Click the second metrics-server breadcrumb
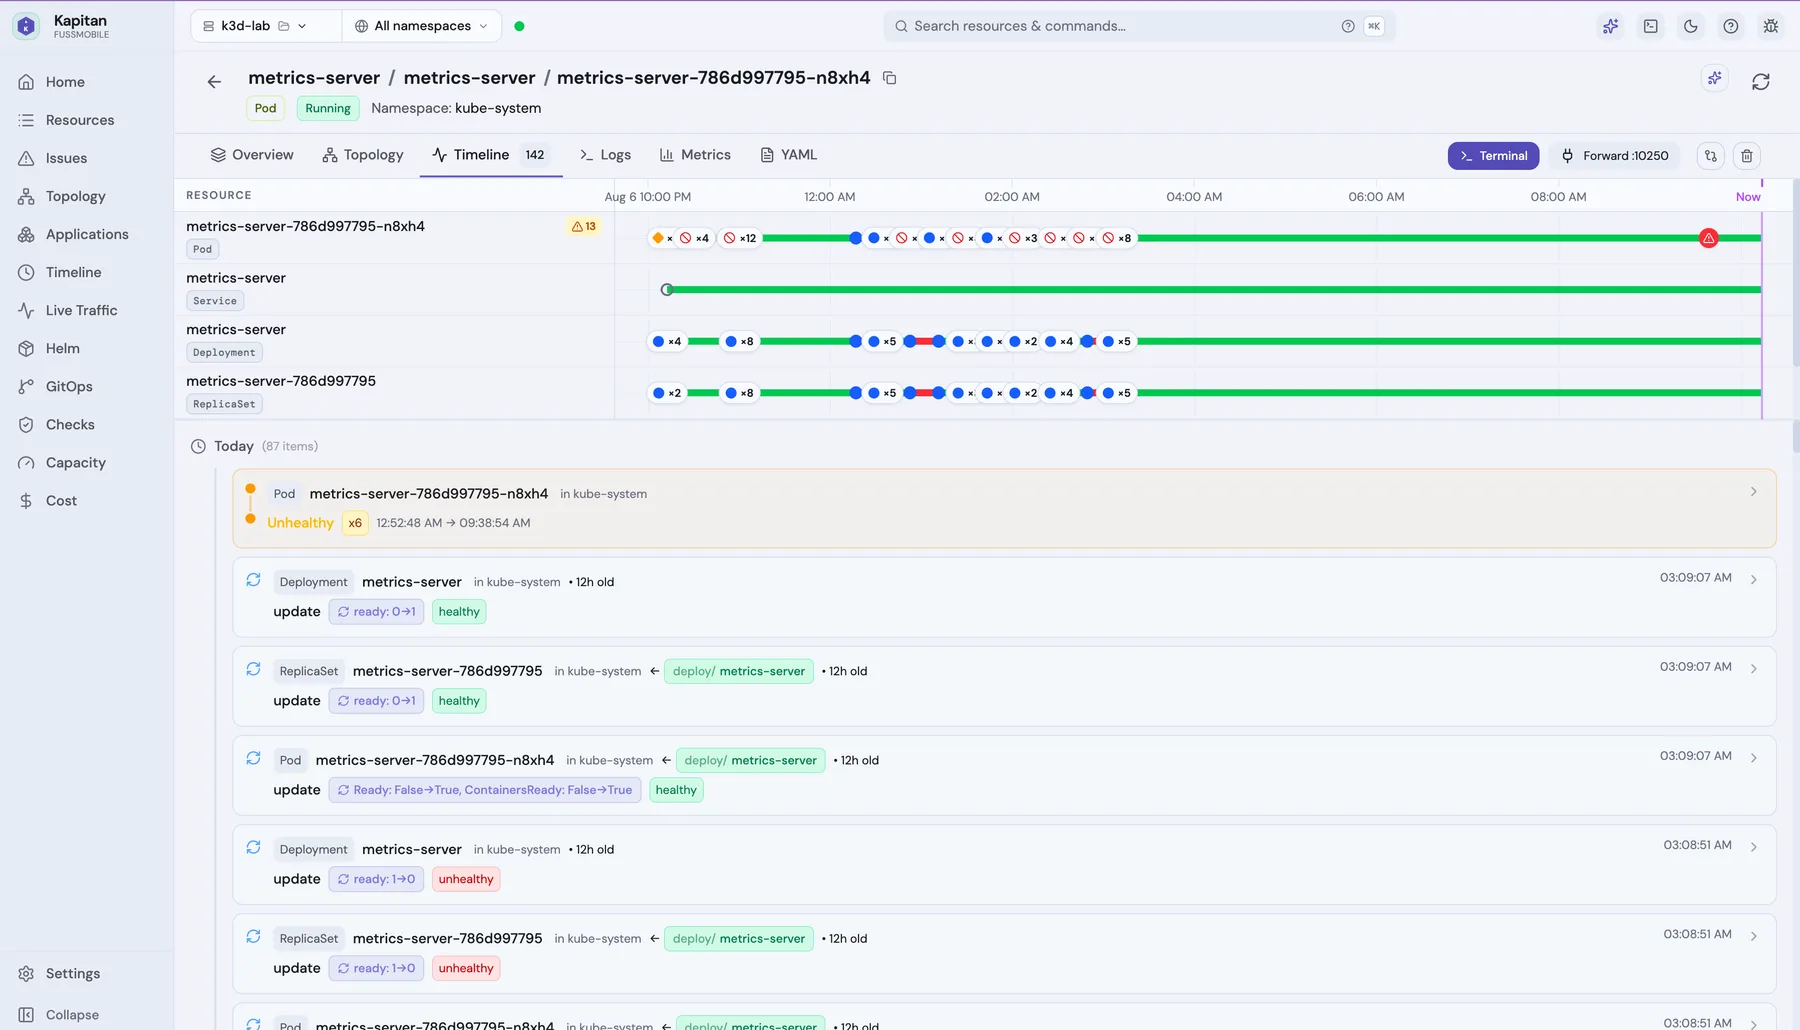 (469, 78)
